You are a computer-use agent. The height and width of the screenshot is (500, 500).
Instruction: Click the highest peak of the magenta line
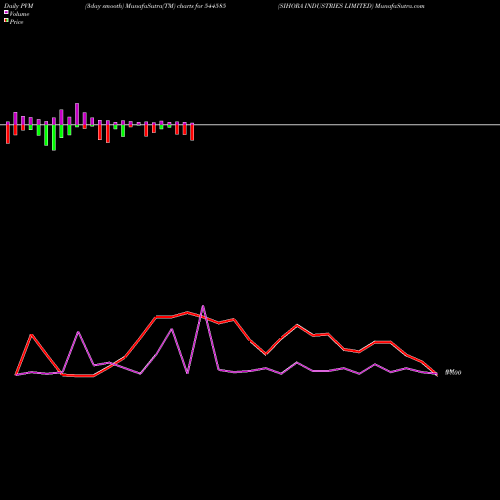pos(203,306)
